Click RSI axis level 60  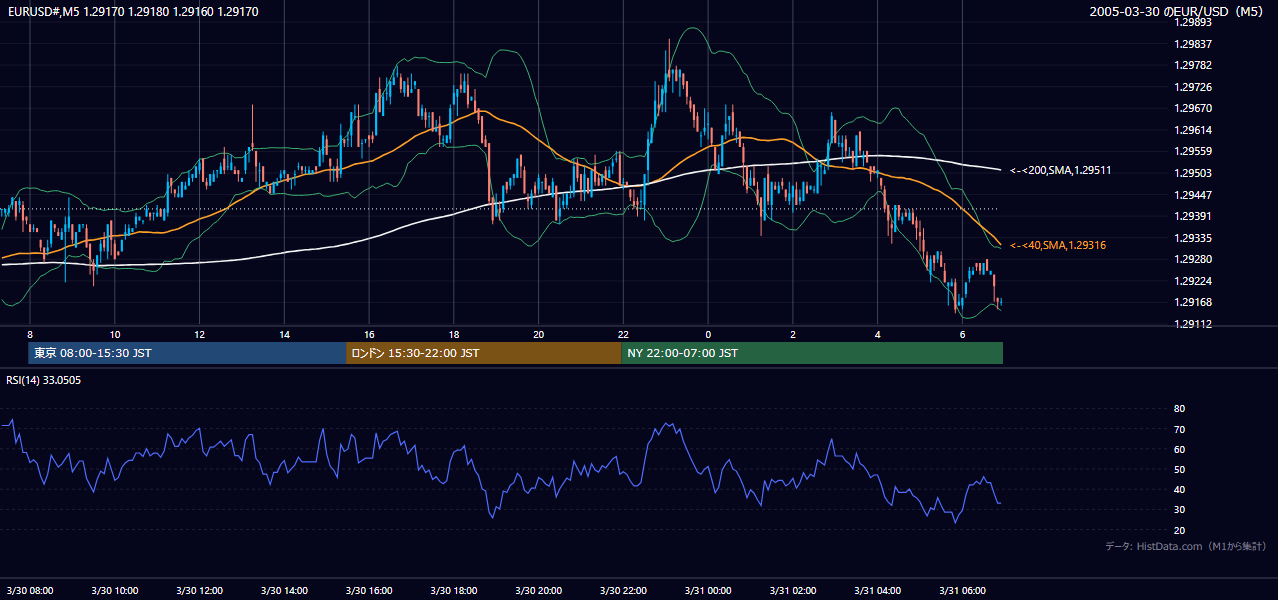tap(1179, 449)
